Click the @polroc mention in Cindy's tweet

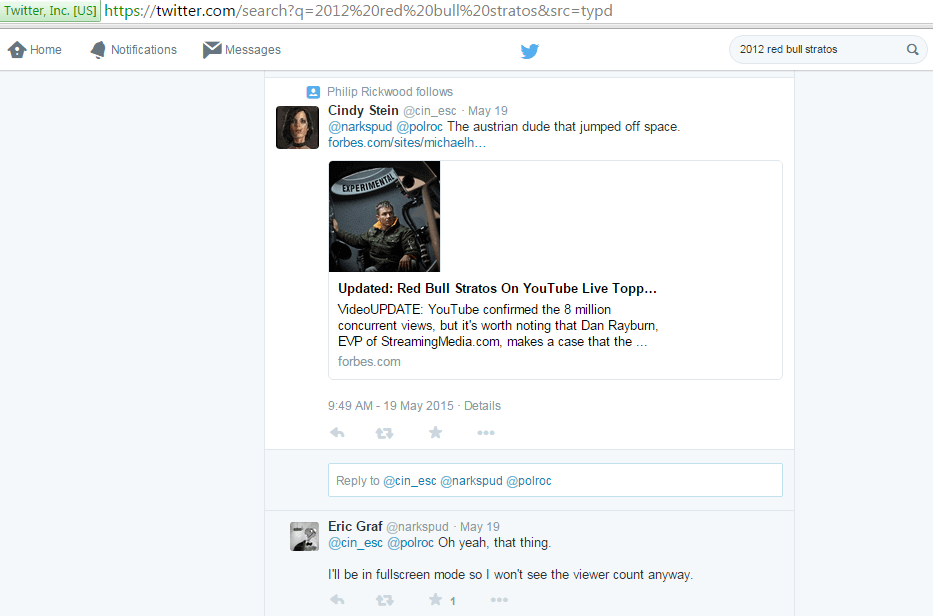point(420,127)
